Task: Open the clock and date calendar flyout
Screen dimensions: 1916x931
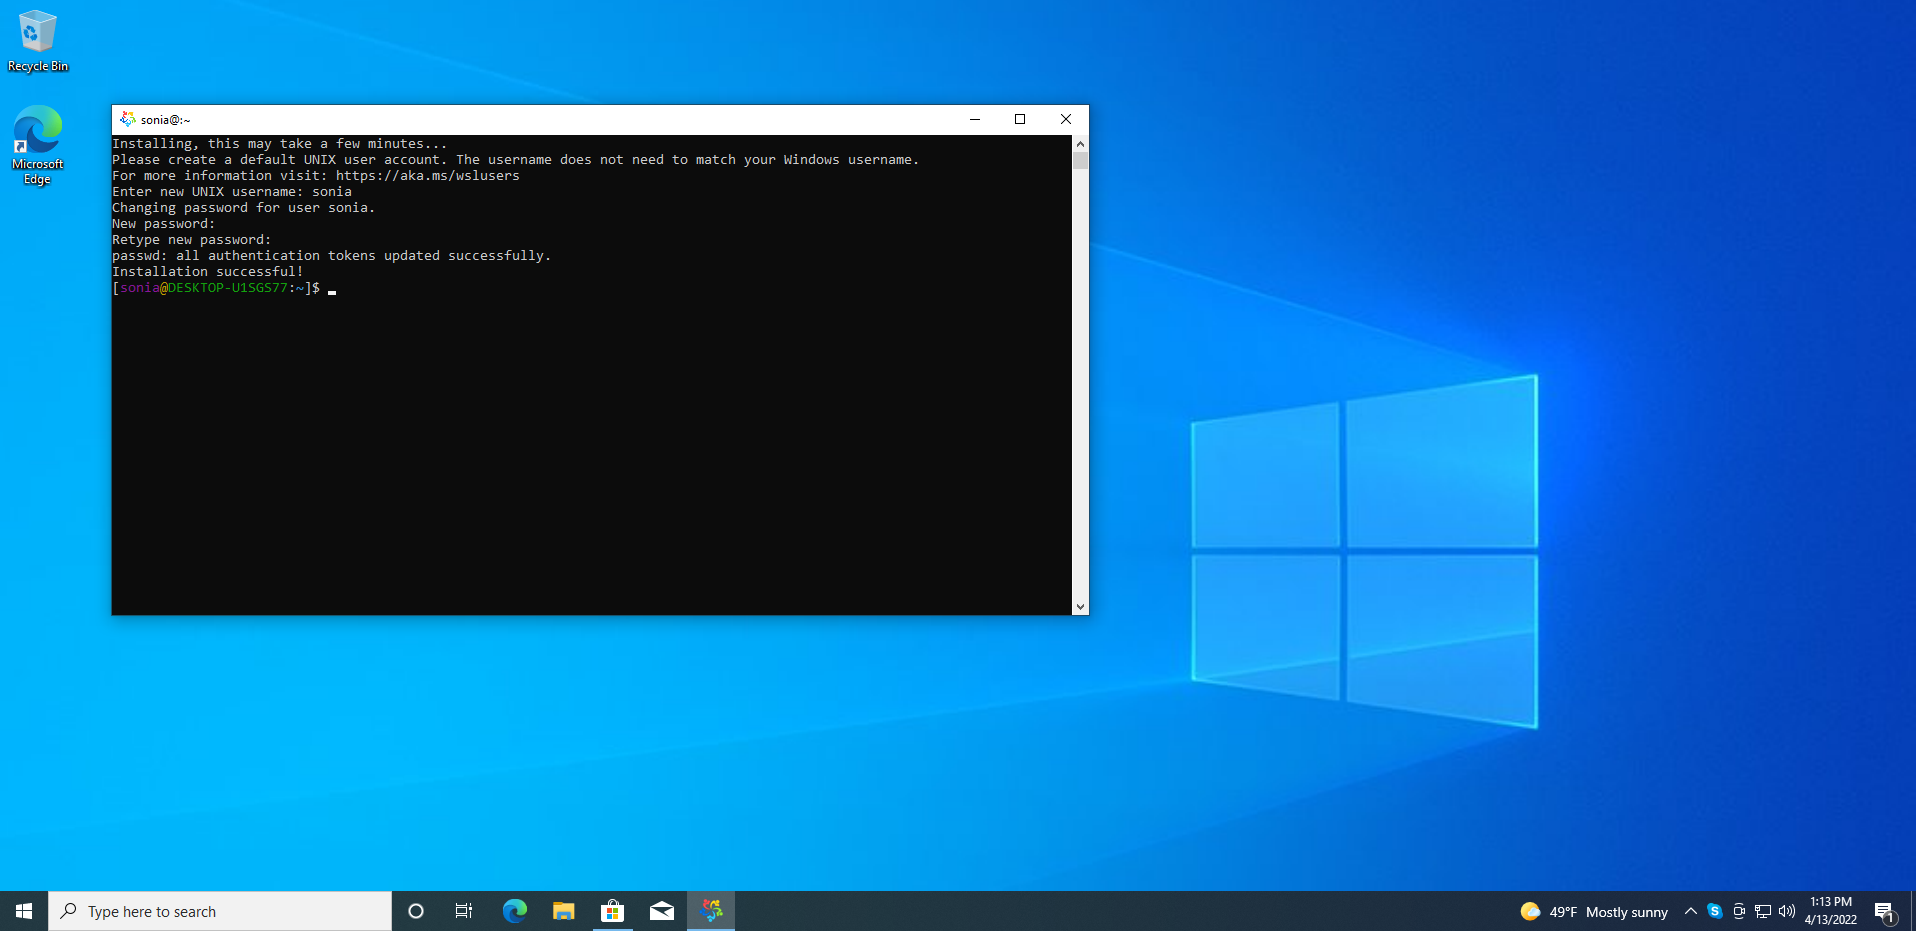Action: click(x=1830, y=911)
